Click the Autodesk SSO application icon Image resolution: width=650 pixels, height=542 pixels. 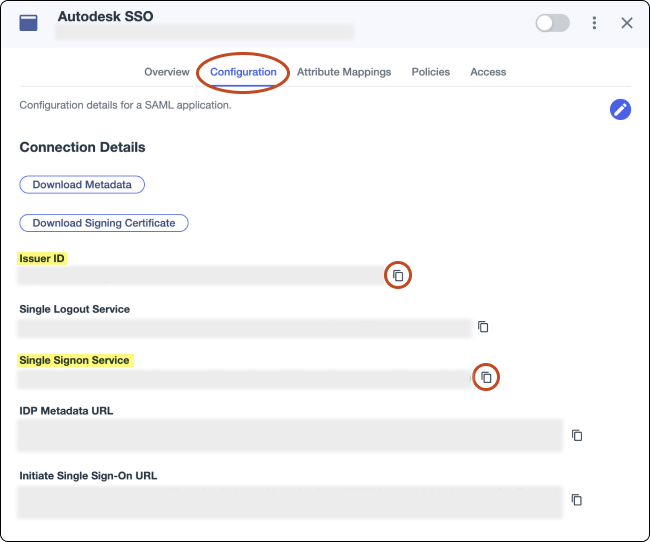coord(29,23)
